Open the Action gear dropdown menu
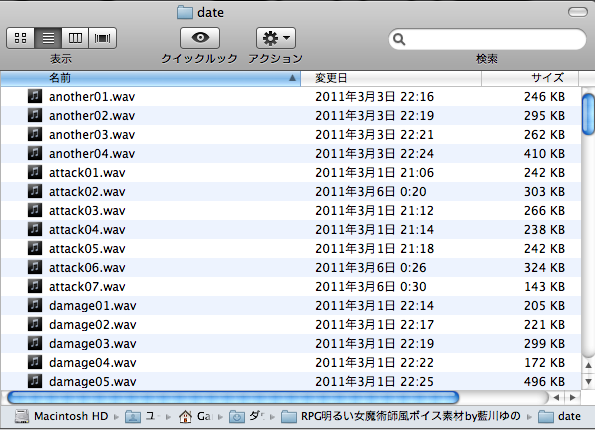The image size is (595, 430). tap(276, 38)
